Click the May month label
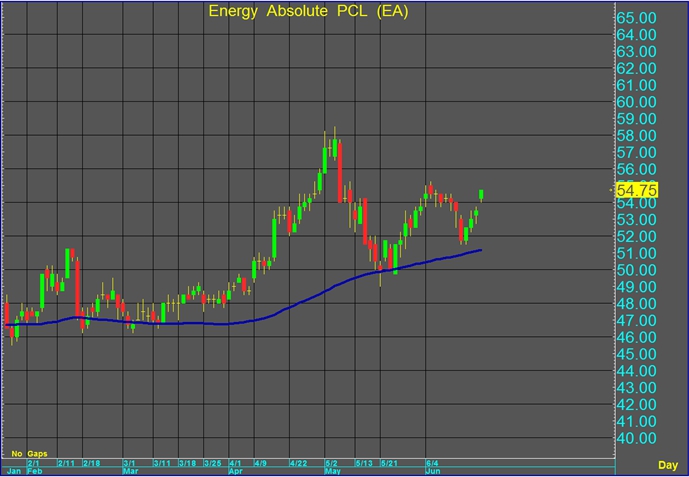The image size is (689, 477). point(333,471)
